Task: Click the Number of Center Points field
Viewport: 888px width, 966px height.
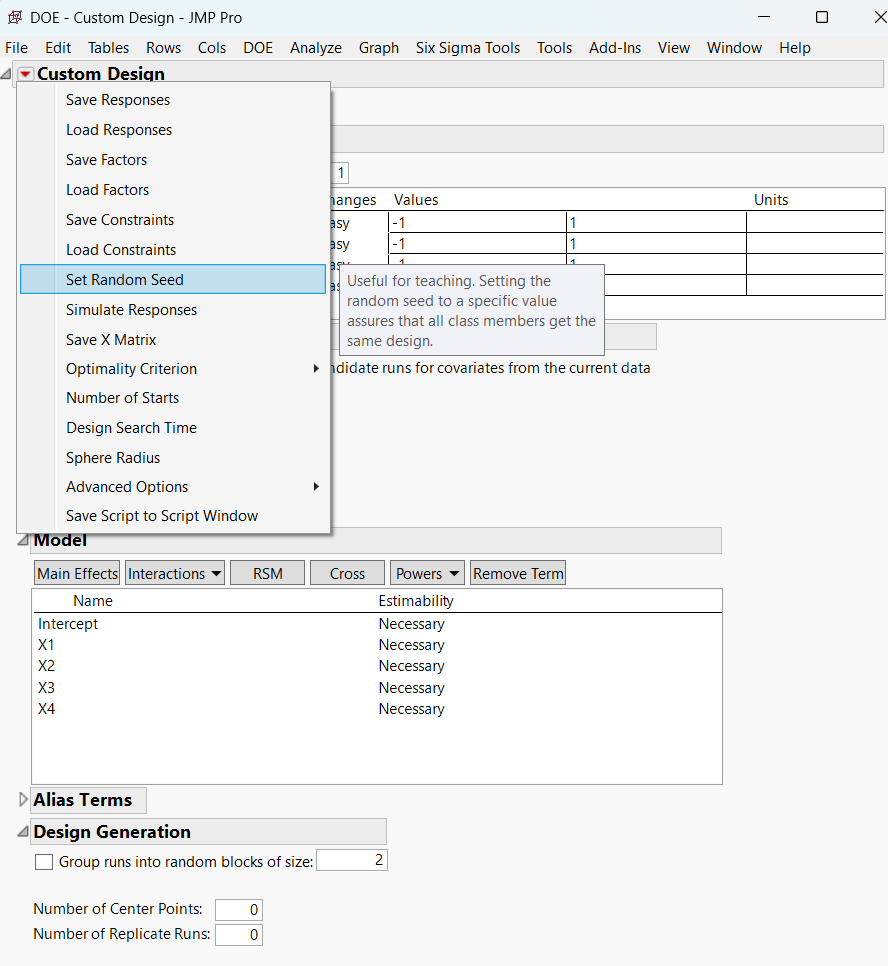Action: tap(238, 909)
